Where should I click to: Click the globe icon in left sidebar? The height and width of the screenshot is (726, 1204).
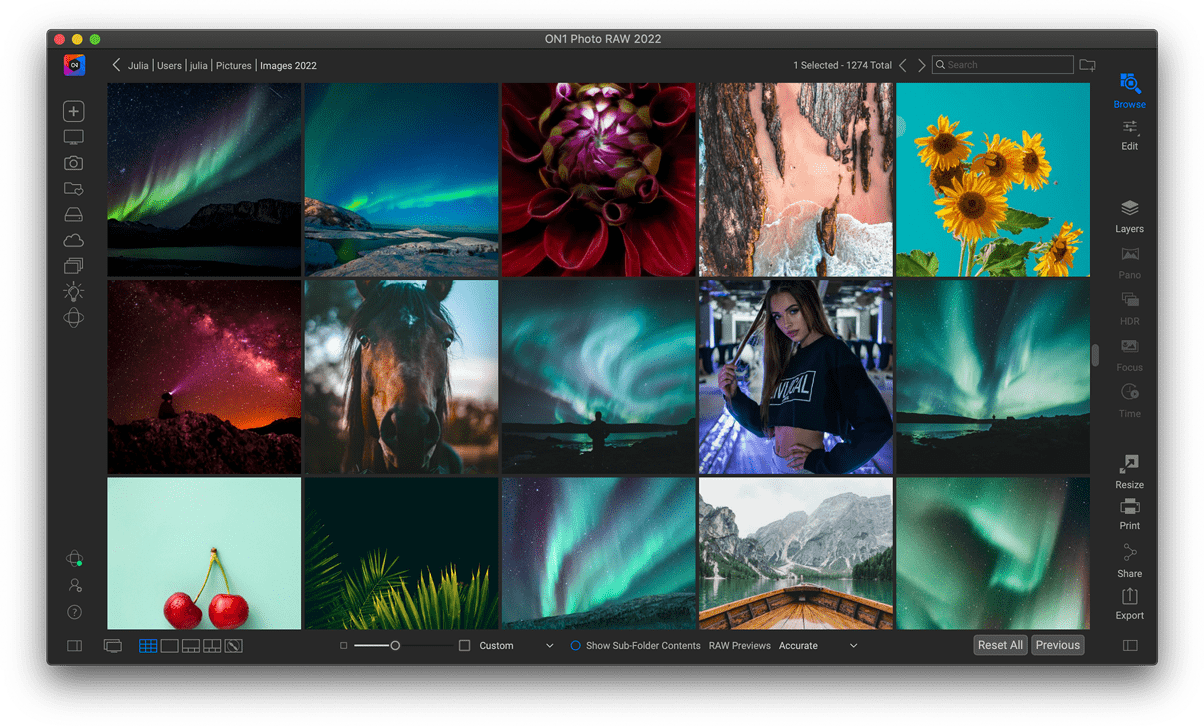[73, 318]
